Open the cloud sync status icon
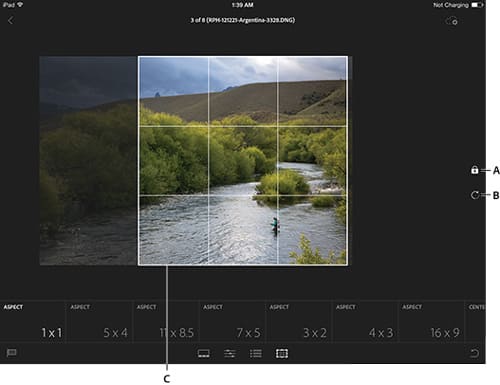500x385 pixels. click(452, 21)
